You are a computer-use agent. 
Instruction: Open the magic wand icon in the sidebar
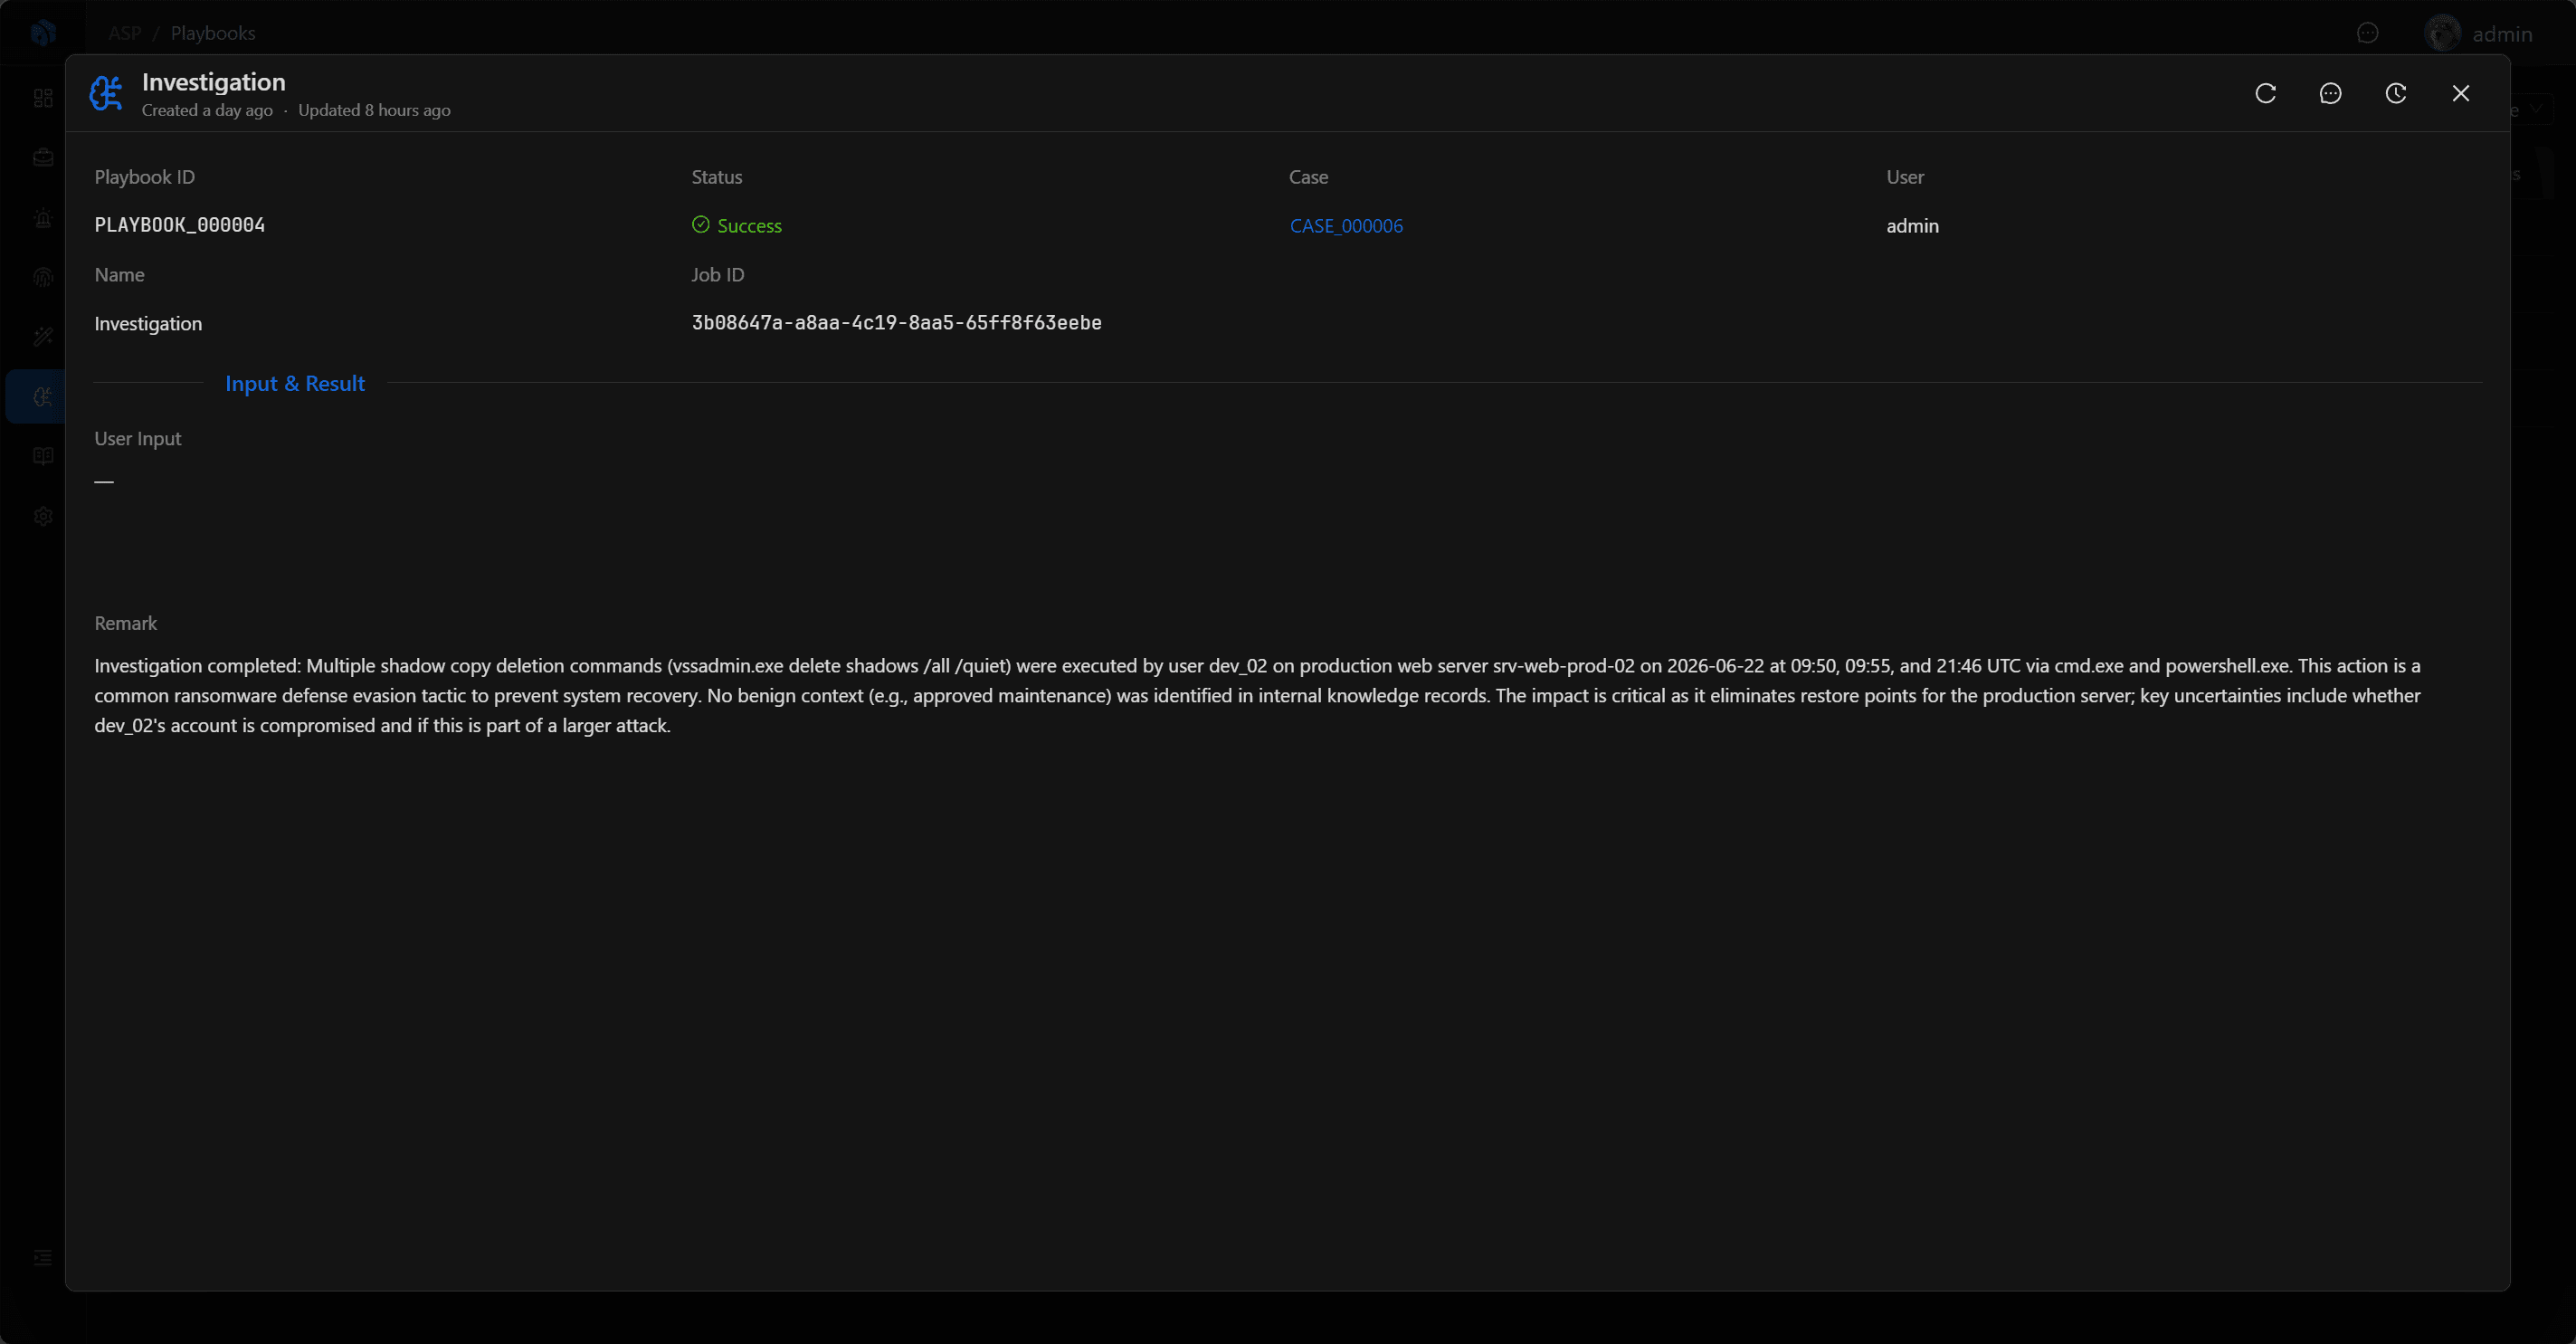point(43,337)
